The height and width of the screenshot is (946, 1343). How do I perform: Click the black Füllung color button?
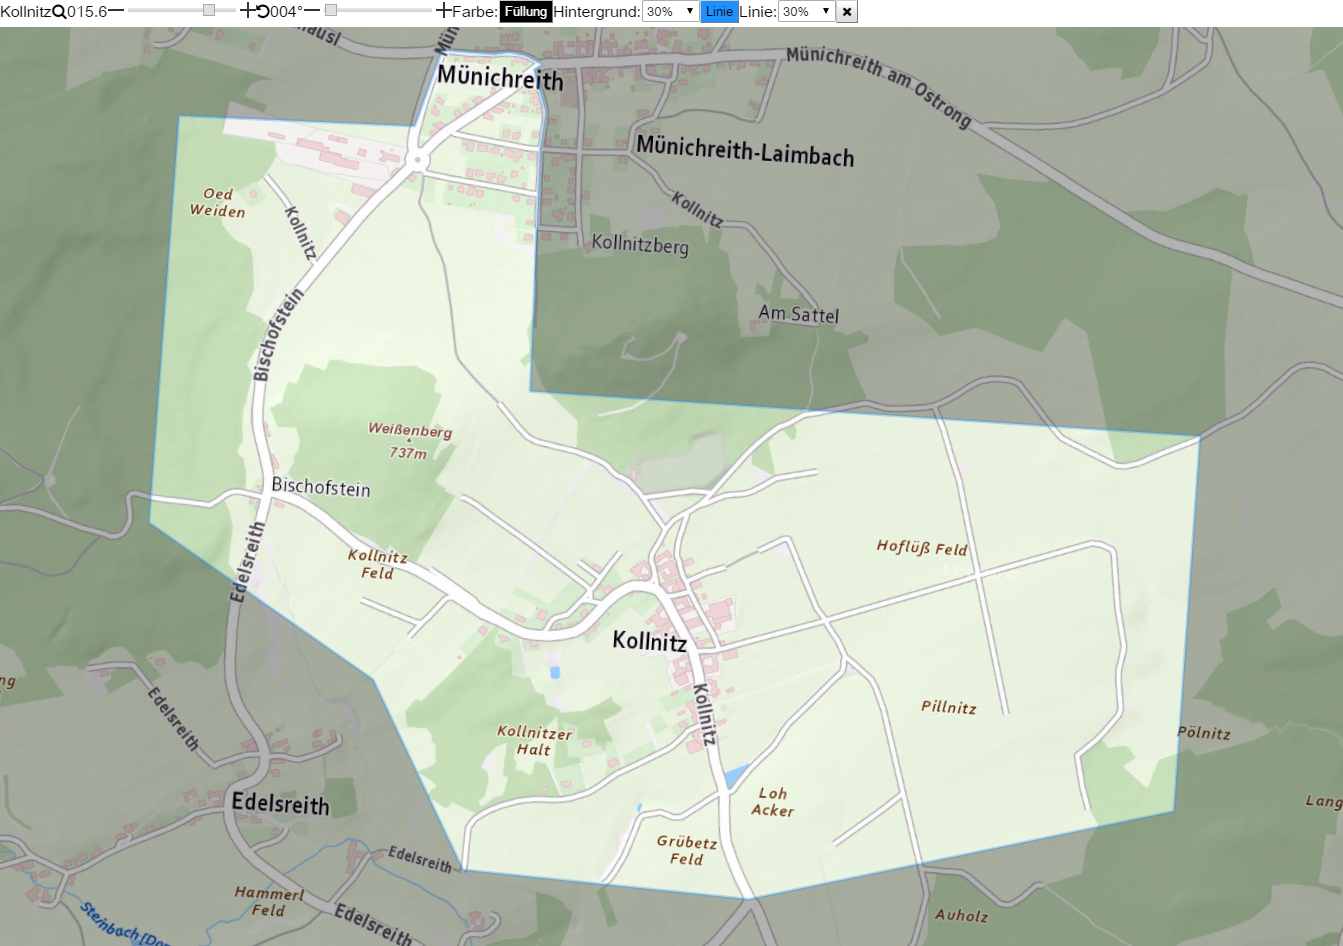[x=526, y=12]
